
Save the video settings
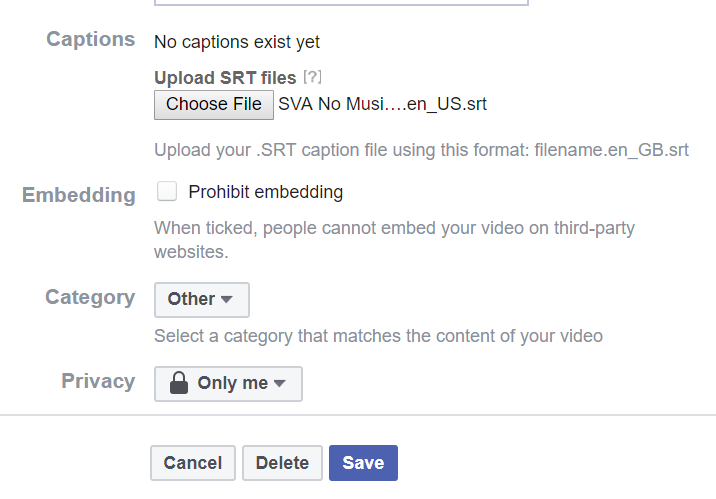(x=363, y=463)
